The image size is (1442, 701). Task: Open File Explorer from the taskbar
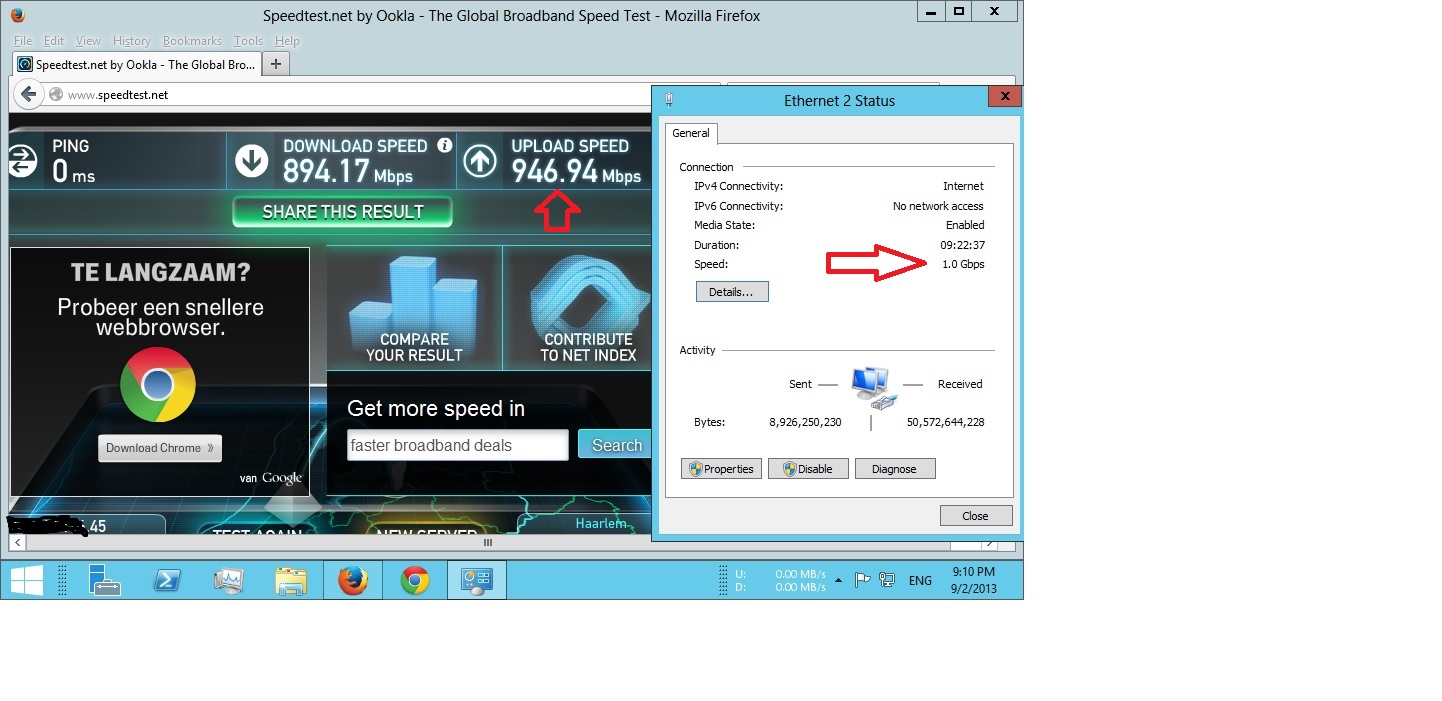click(291, 580)
